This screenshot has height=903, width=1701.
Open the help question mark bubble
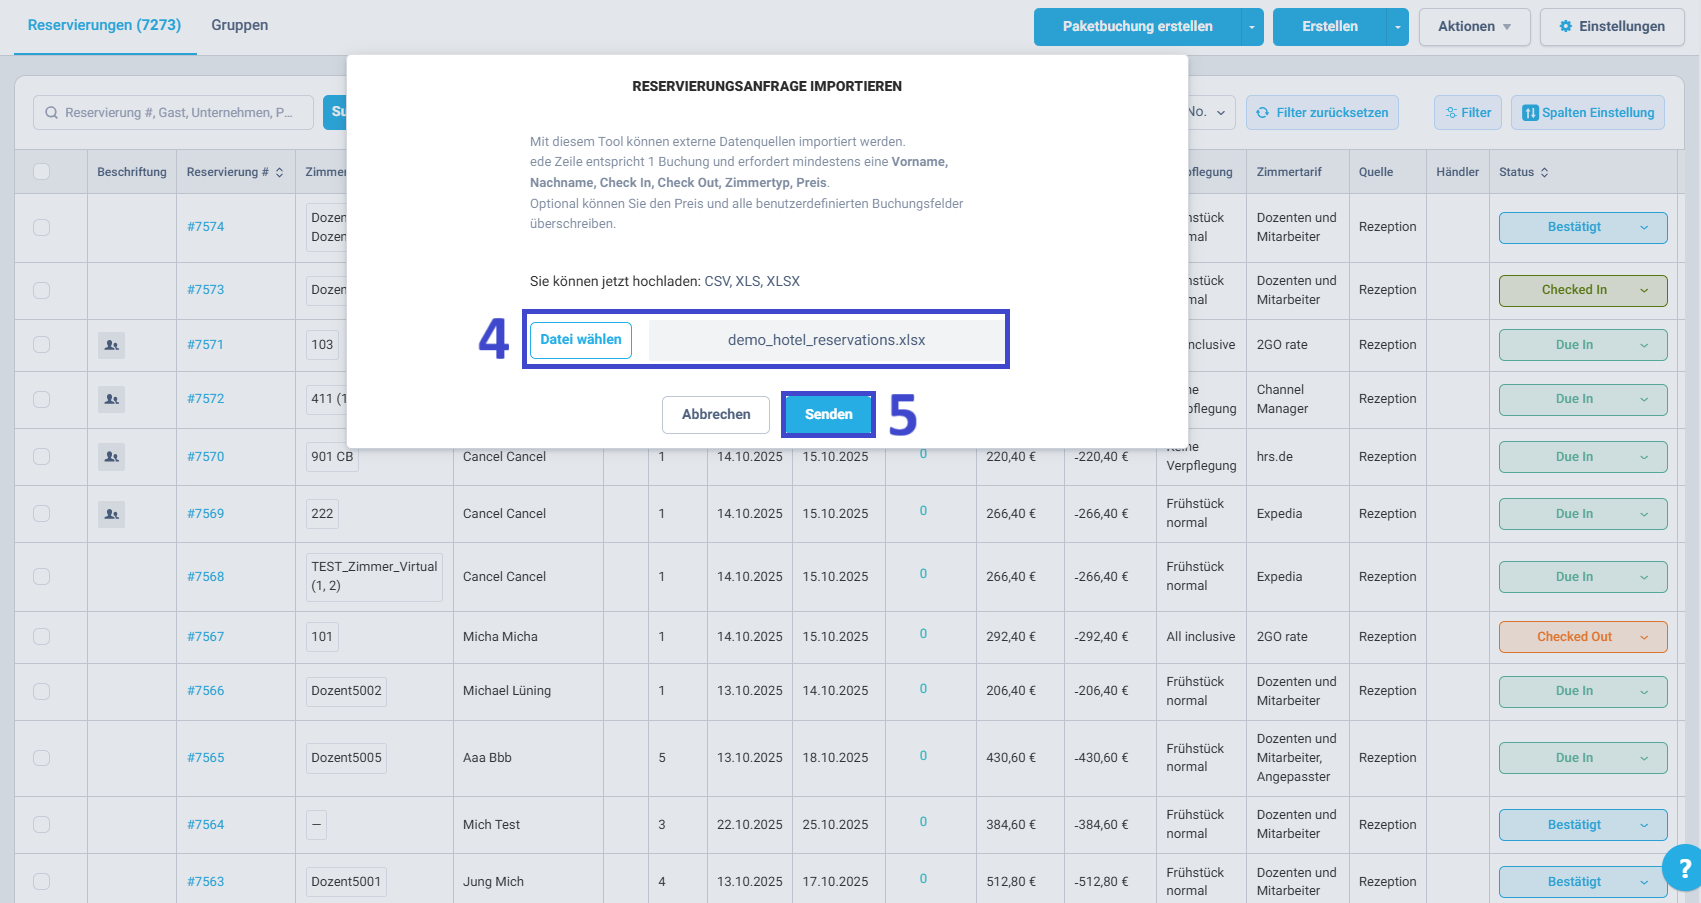(1683, 868)
